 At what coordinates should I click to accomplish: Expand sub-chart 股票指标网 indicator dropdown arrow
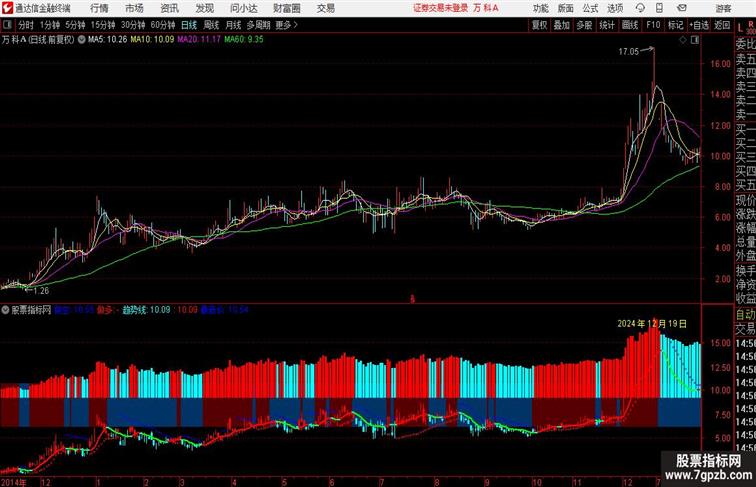click(x=5, y=310)
